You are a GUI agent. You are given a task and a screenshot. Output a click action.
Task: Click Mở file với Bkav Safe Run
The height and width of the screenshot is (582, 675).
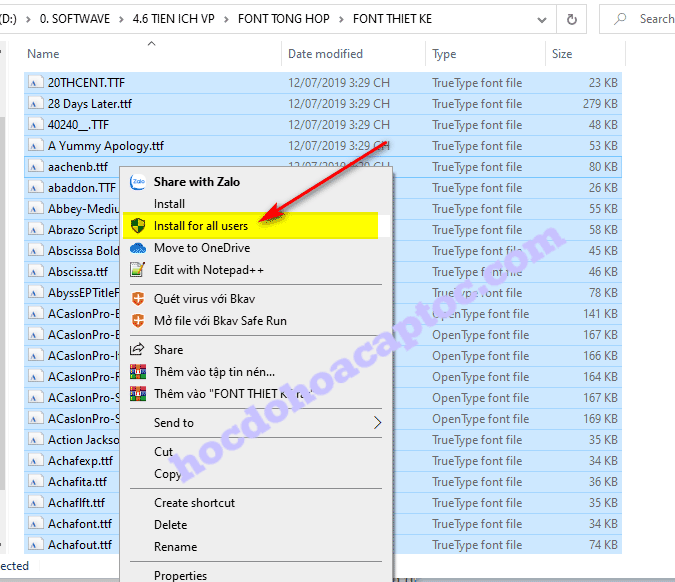[220, 321]
